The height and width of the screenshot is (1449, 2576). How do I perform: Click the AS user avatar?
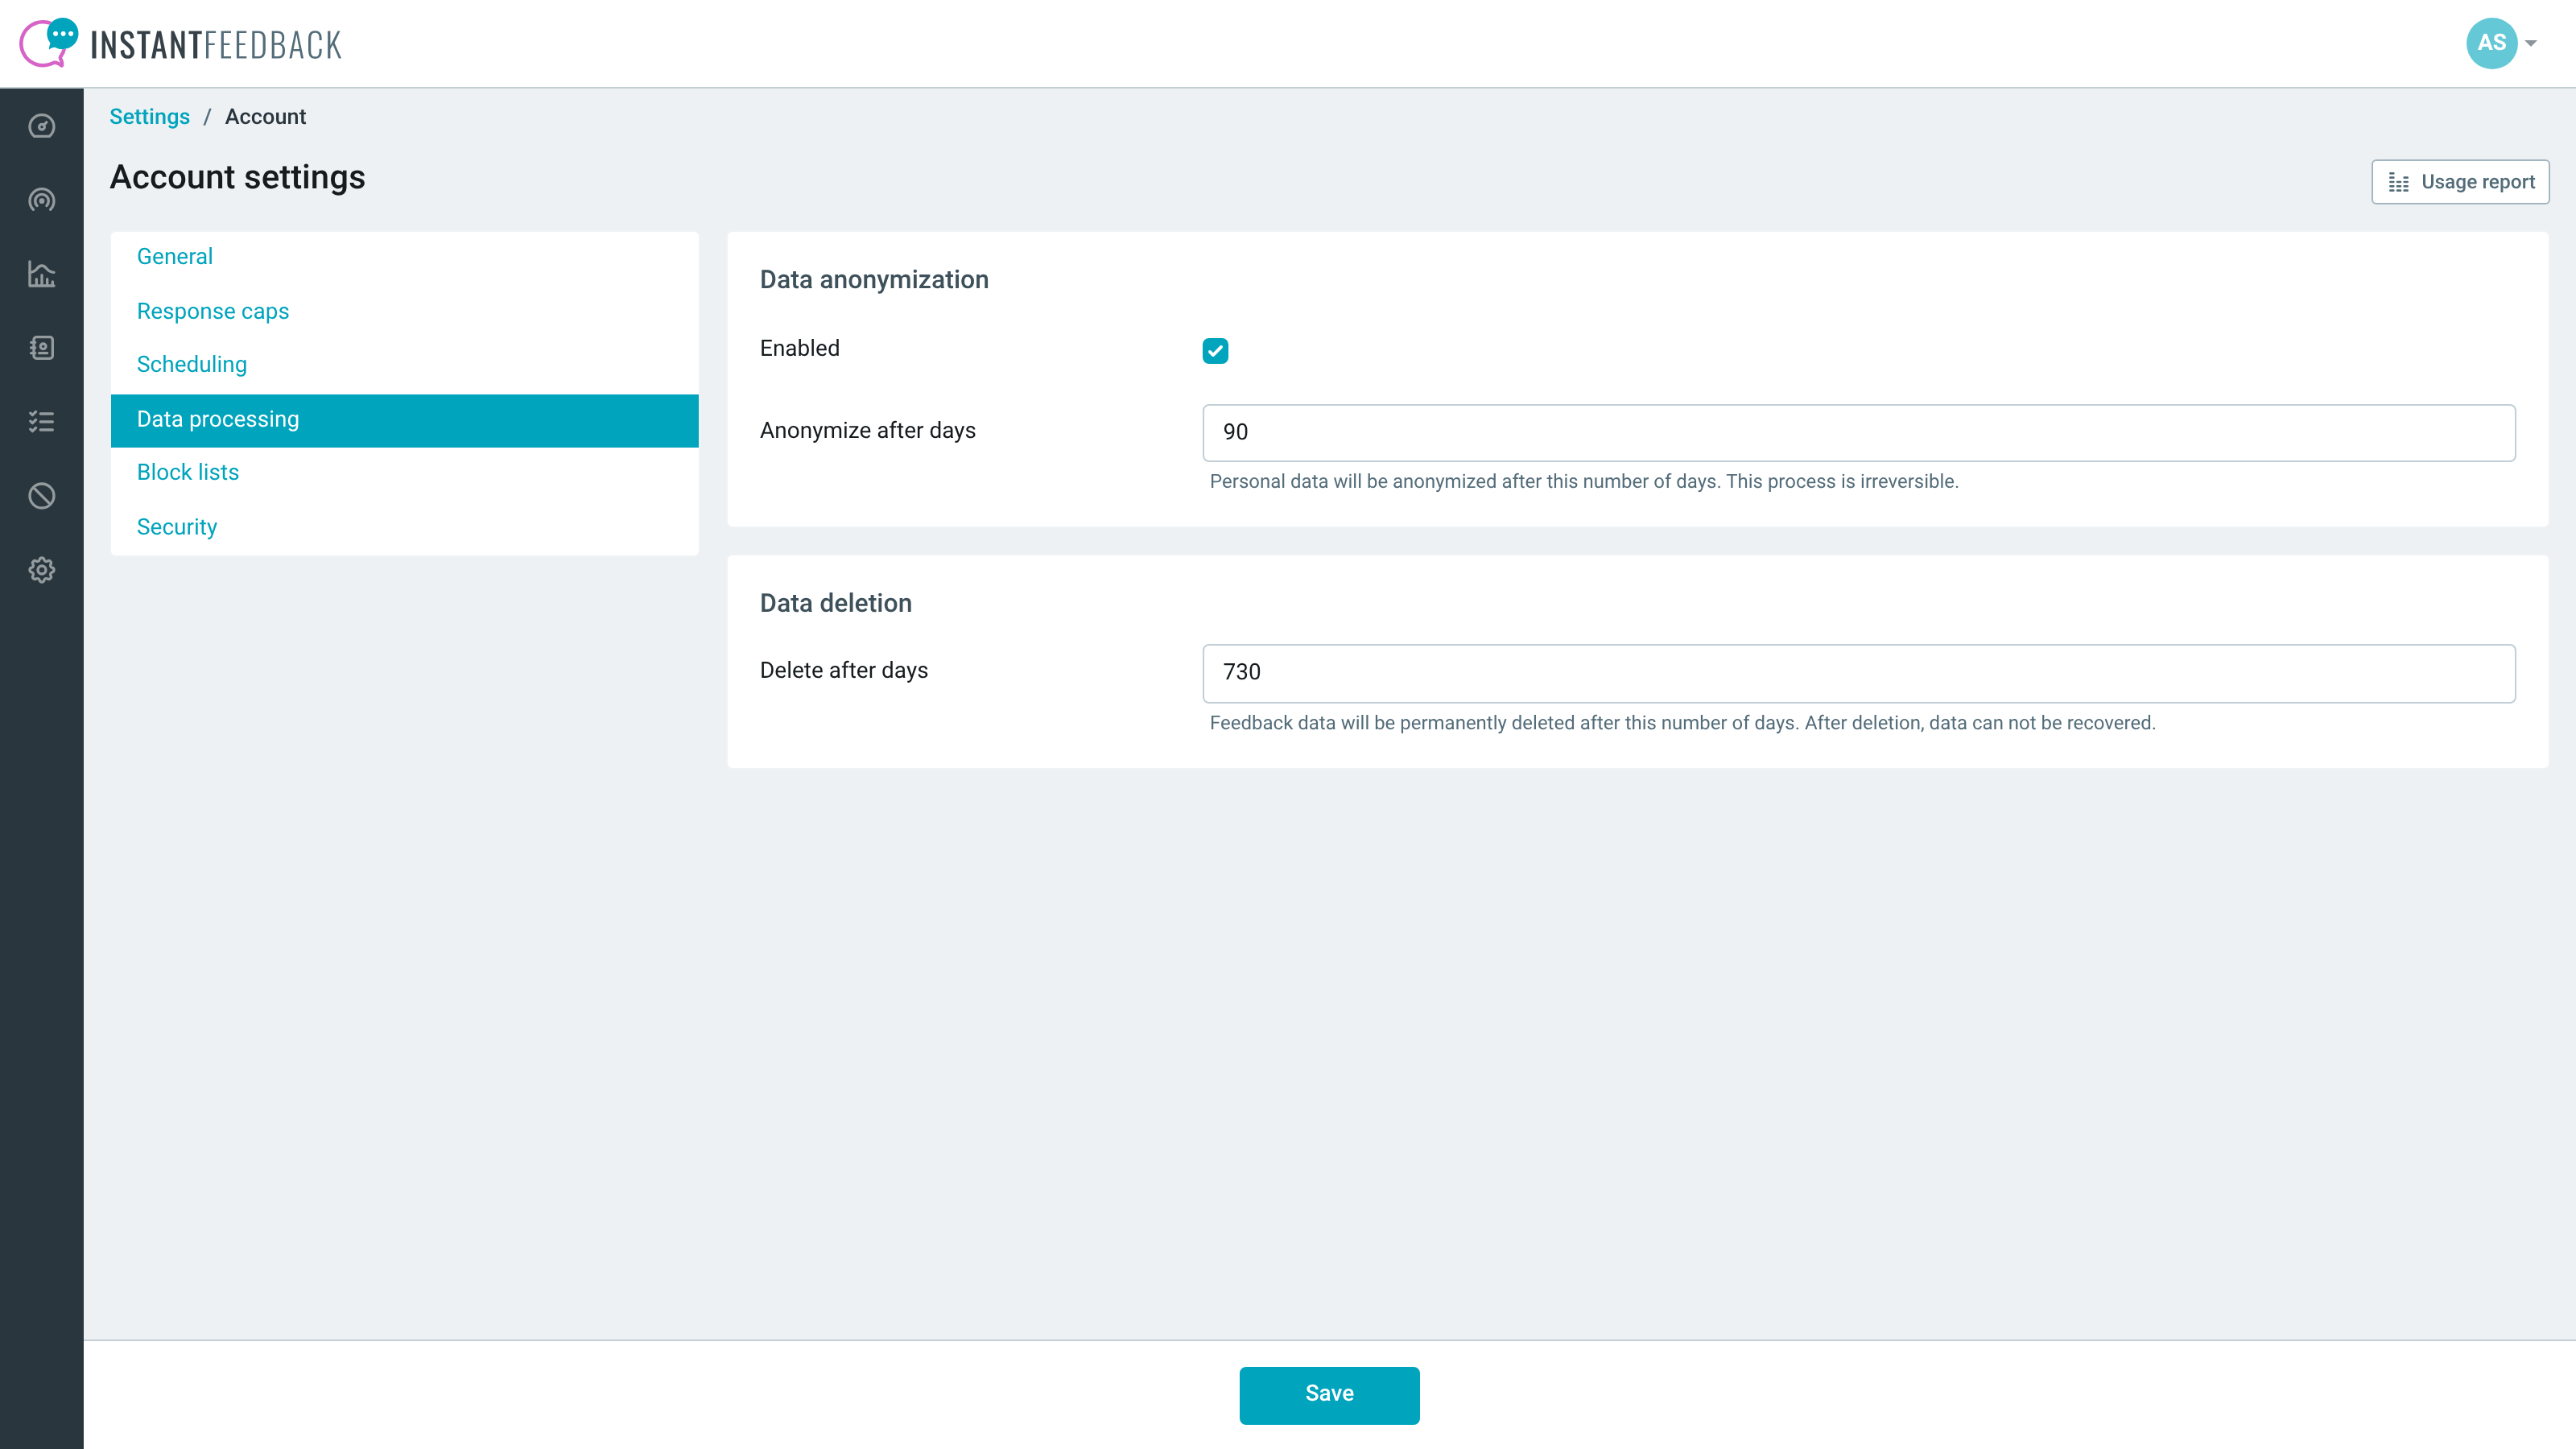[2491, 43]
